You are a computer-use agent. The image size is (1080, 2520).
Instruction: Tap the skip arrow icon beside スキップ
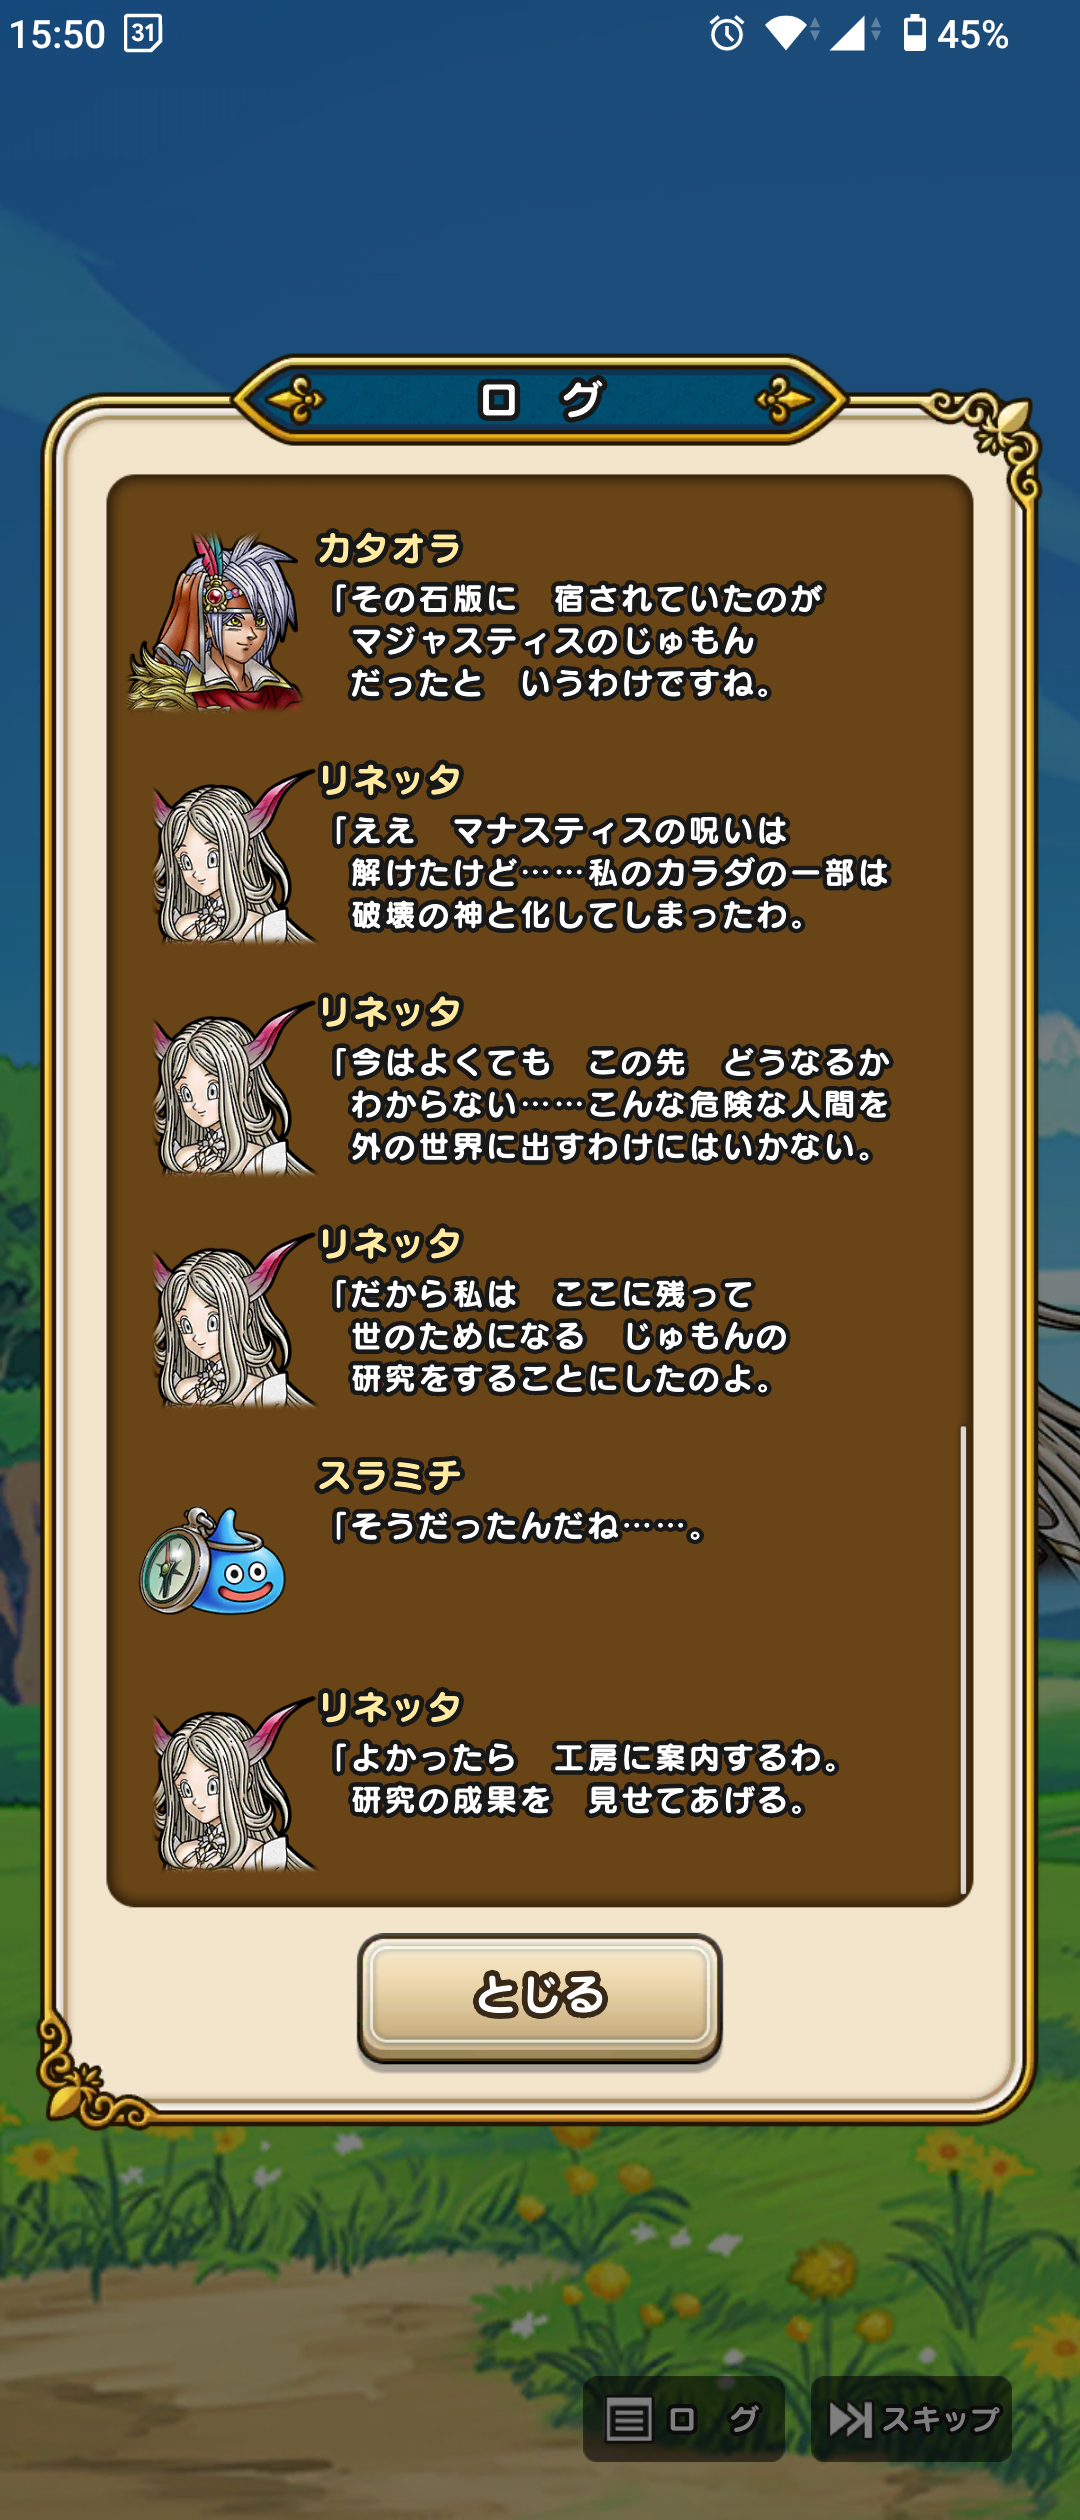click(x=851, y=2420)
